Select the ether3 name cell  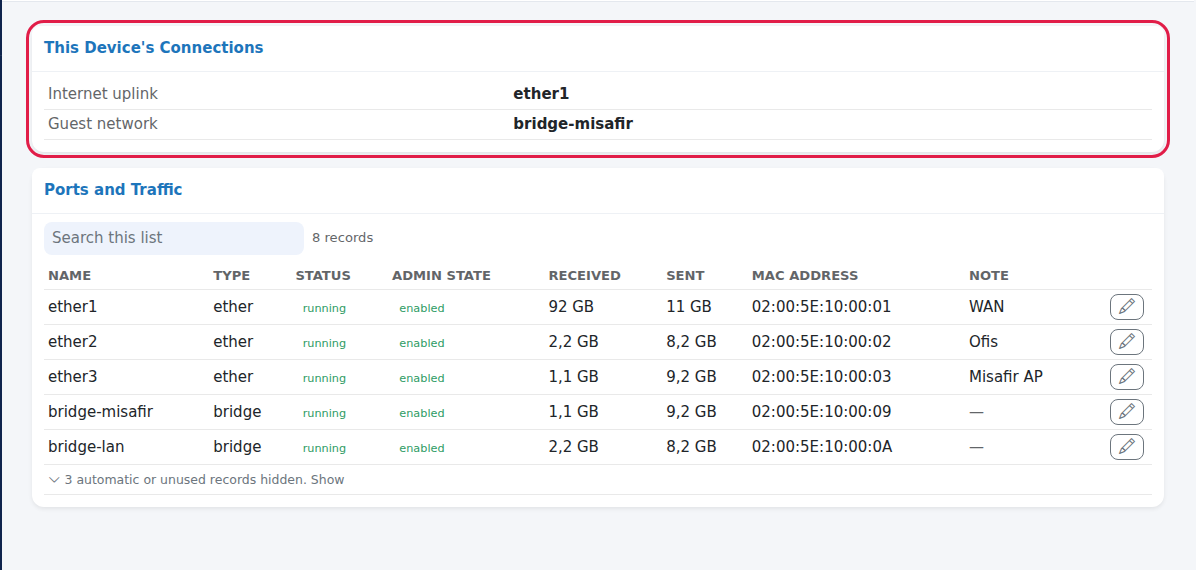coord(72,377)
